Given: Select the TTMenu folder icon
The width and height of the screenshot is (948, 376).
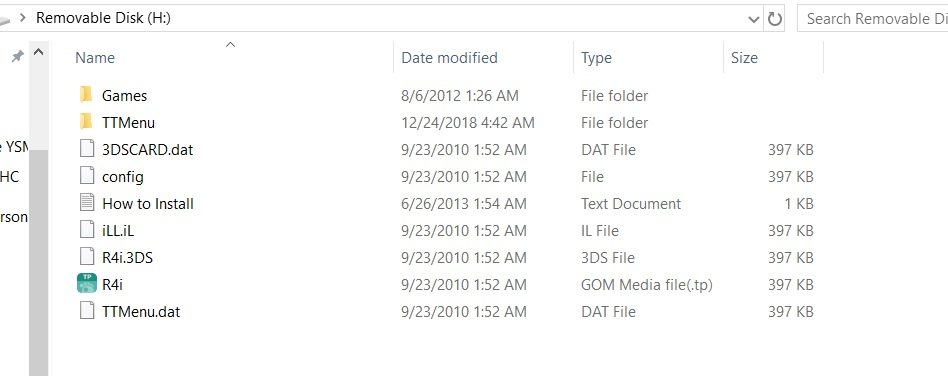Looking at the screenshot, I should pyautogui.click(x=86, y=122).
